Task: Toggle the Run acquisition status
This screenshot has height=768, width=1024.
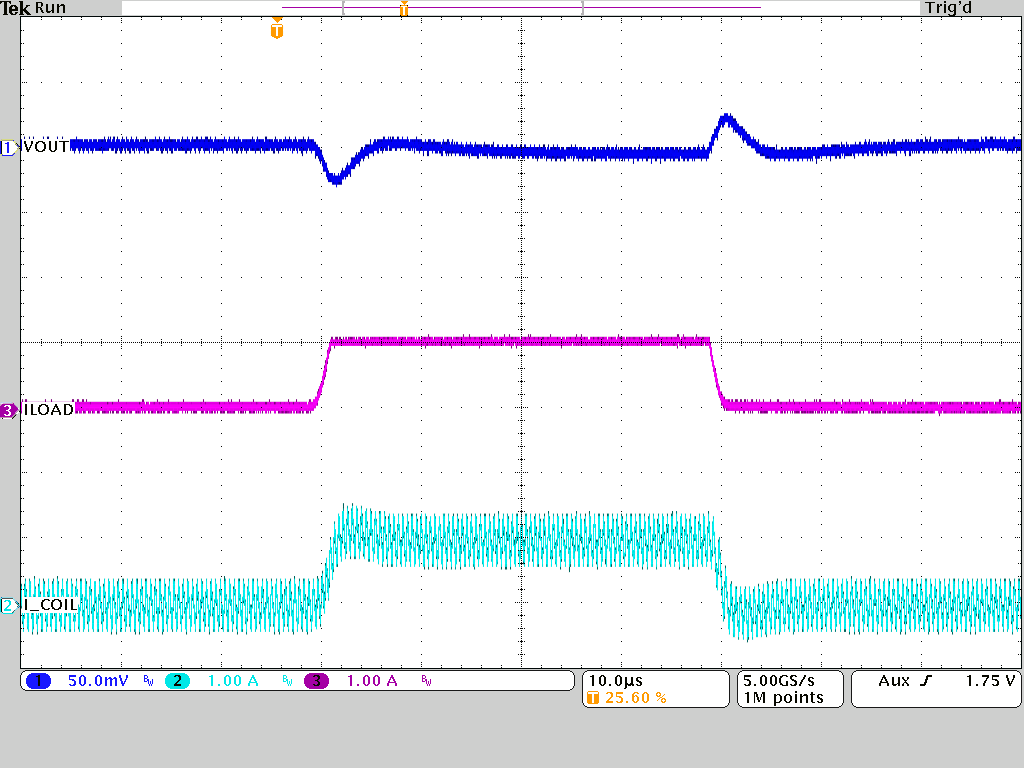Action: 48,8
